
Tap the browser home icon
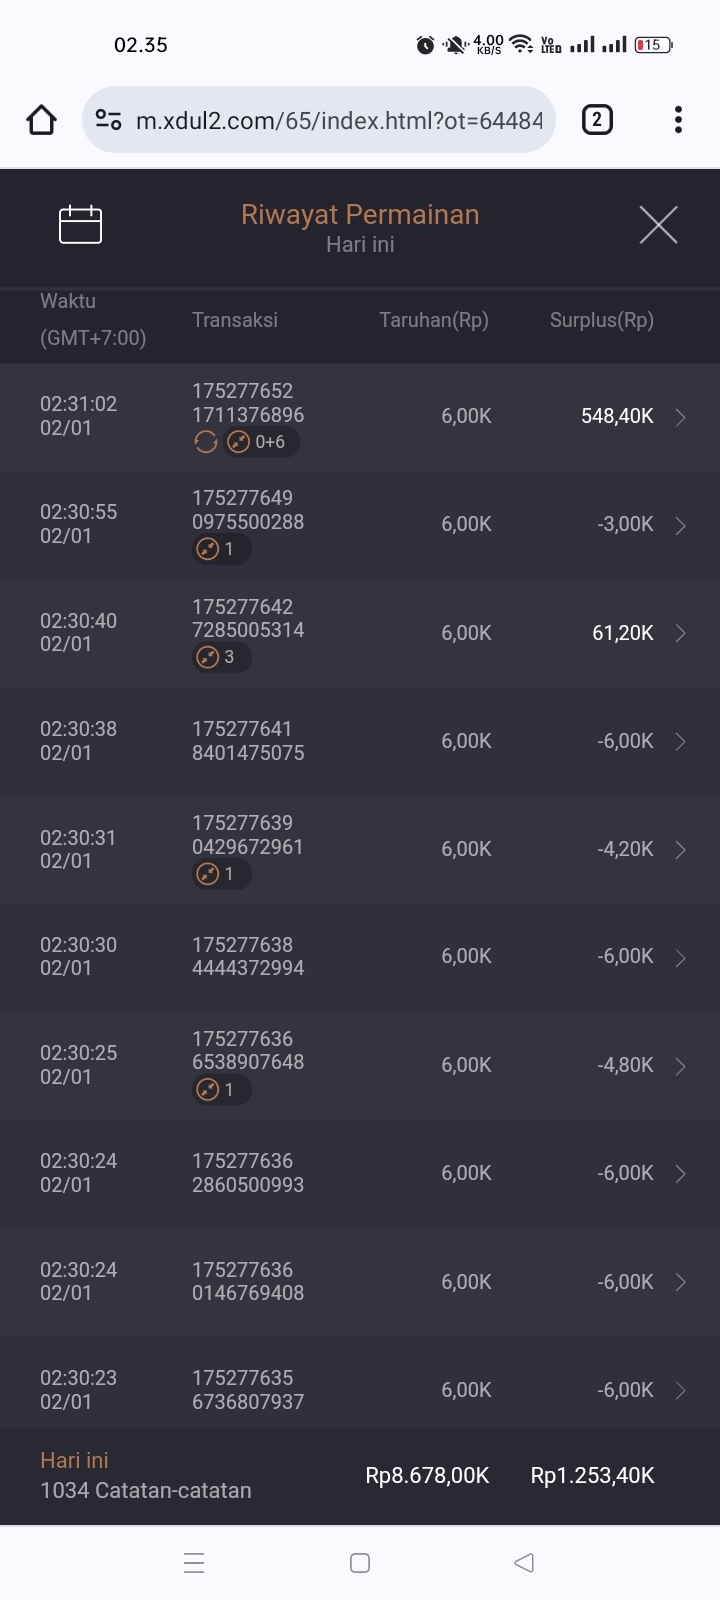[41, 120]
